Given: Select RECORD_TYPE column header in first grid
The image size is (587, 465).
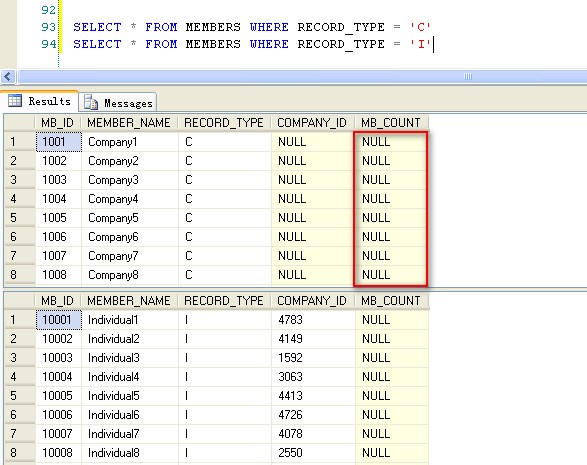Looking at the screenshot, I should click(x=224, y=123).
